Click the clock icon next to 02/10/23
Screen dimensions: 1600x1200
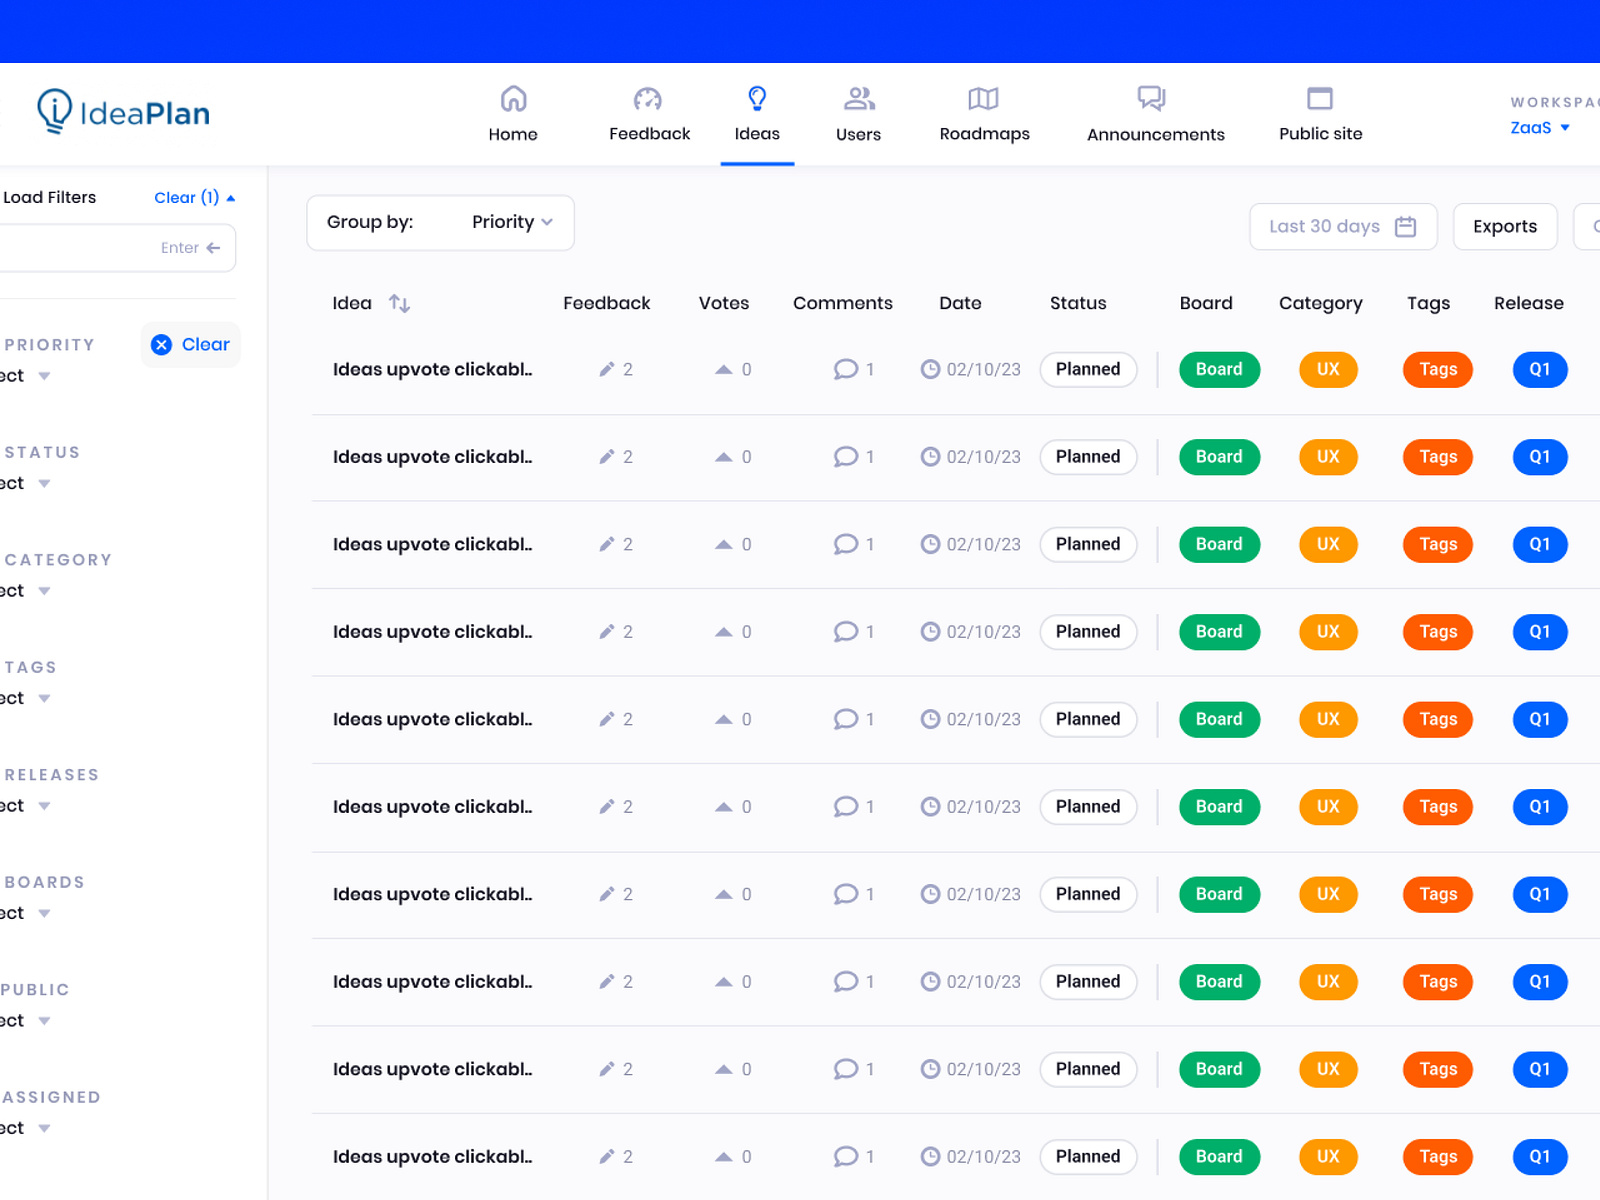(931, 369)
